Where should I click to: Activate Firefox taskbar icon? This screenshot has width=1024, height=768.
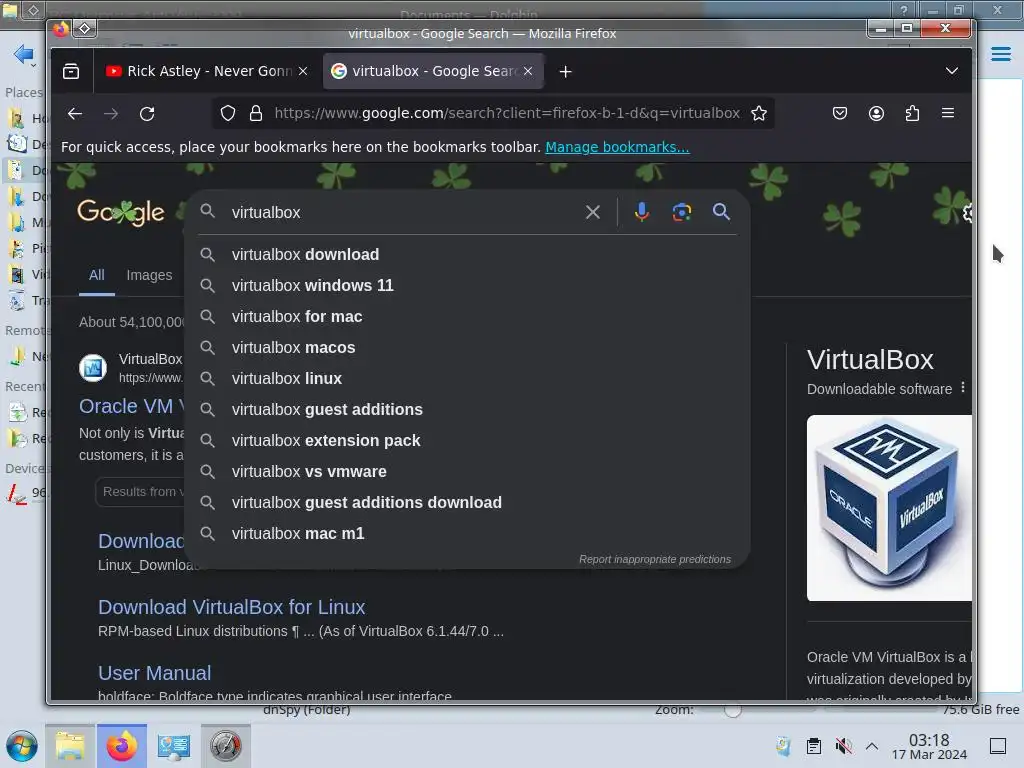[x=121, y=746]
